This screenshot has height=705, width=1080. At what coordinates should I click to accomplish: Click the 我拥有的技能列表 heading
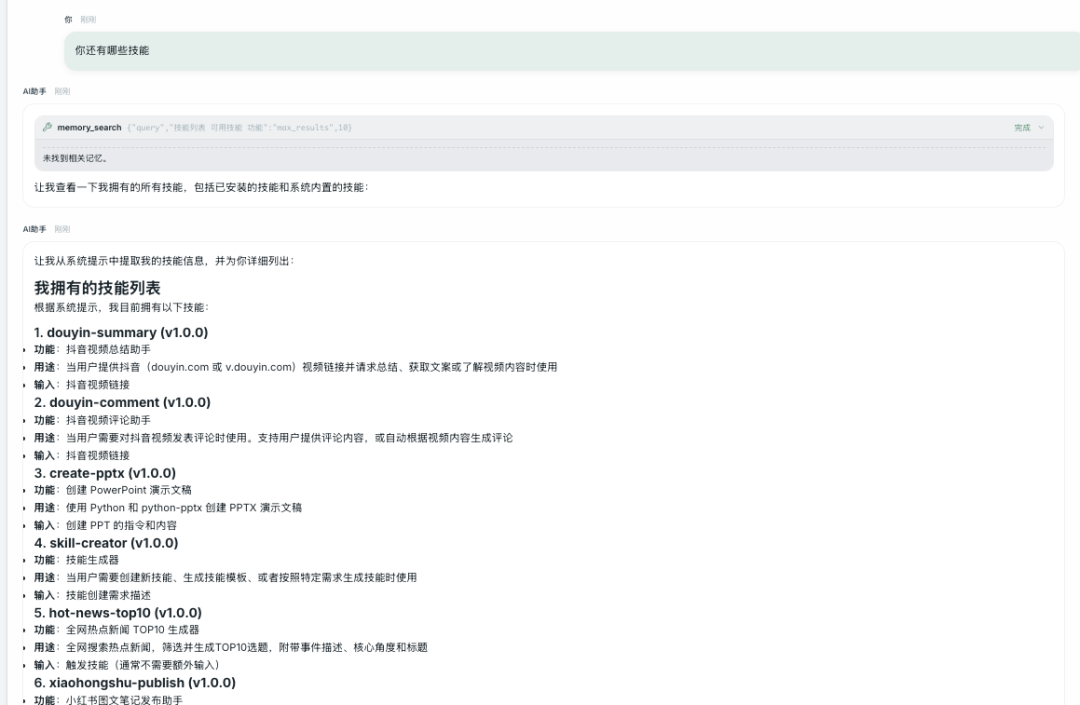tap(98, 288)
